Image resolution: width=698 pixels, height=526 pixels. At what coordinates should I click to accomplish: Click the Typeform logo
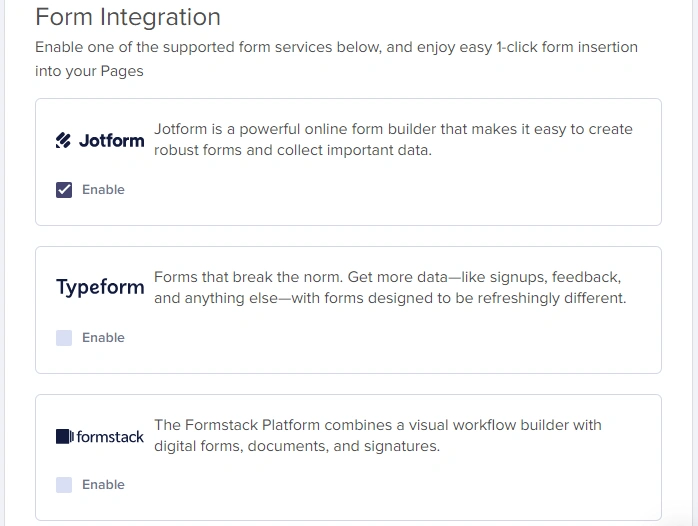pos(100,288)
